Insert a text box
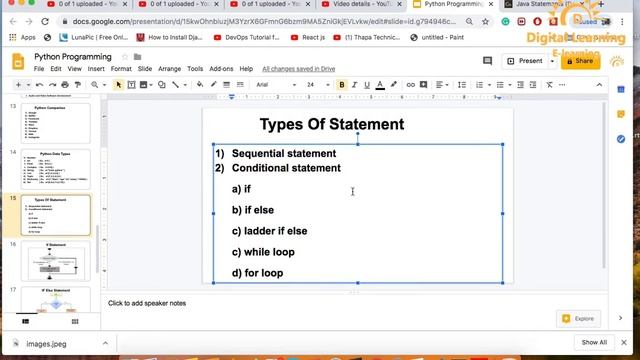Screen dimensions: 640x360 point(131,85)
